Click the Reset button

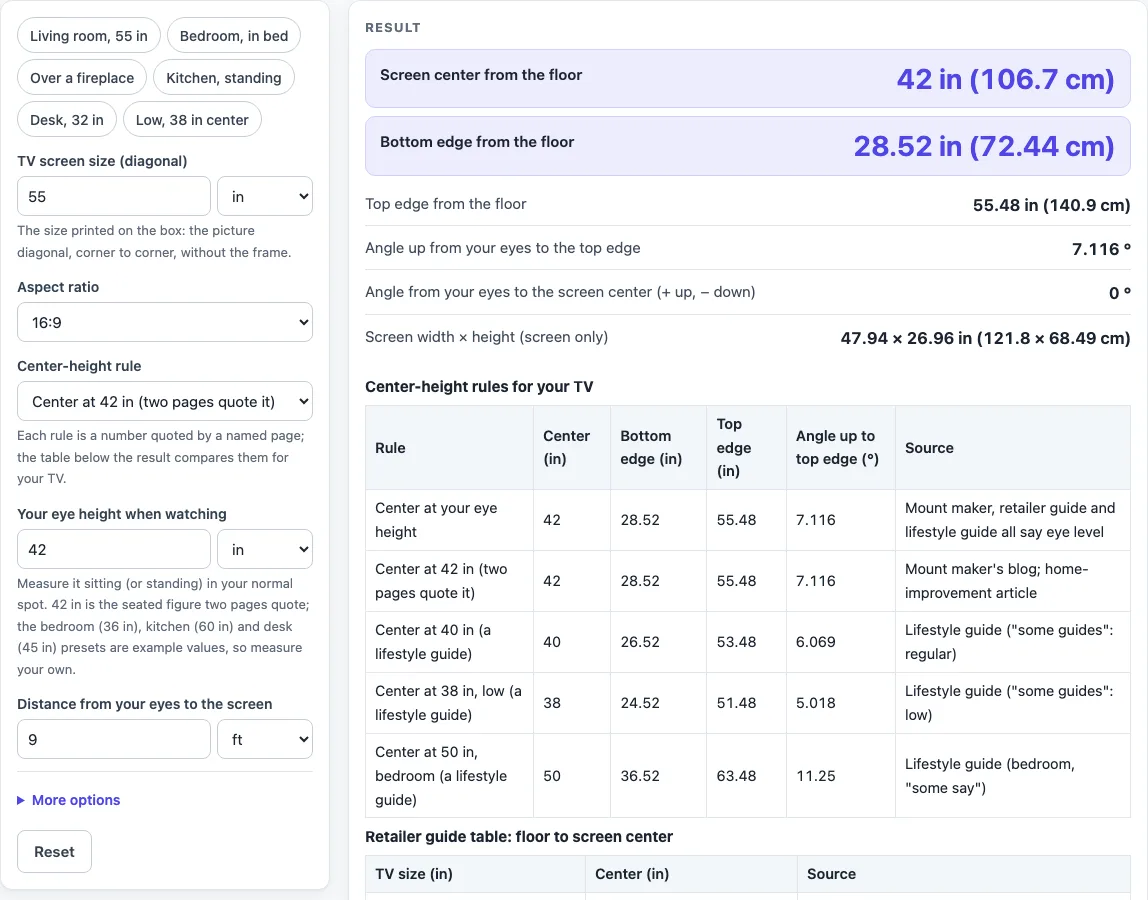tap(54, 852)
